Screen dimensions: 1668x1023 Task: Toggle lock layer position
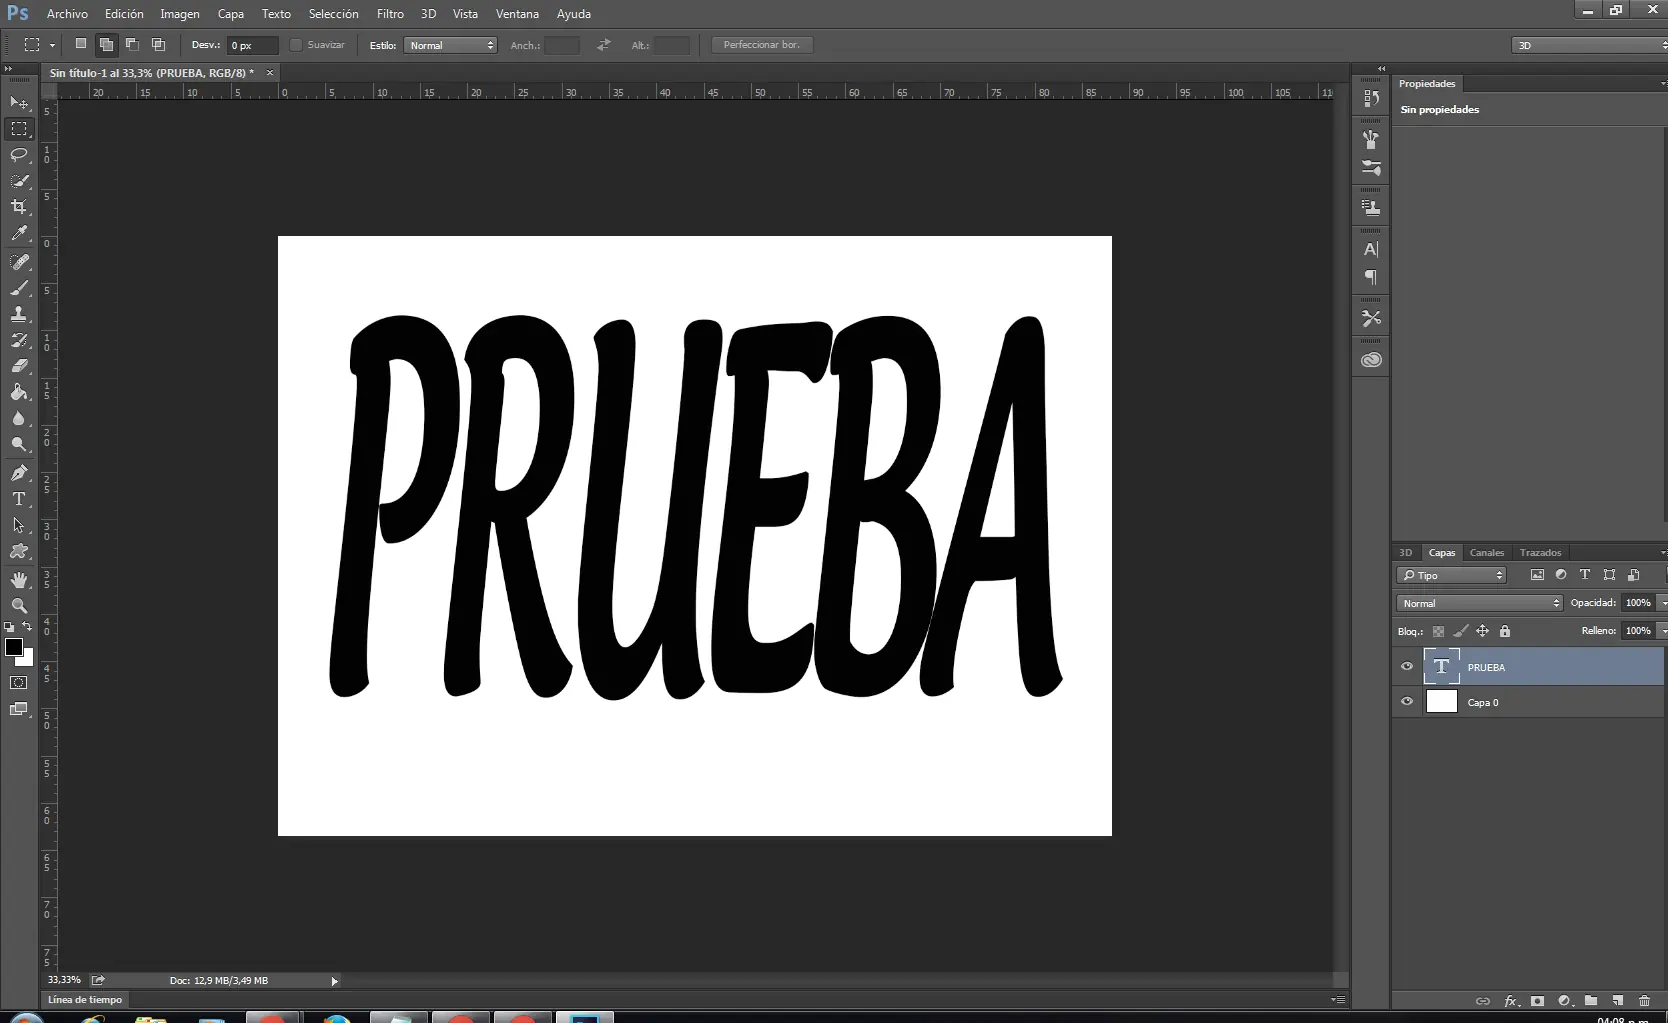click(x=1483, y=631)
